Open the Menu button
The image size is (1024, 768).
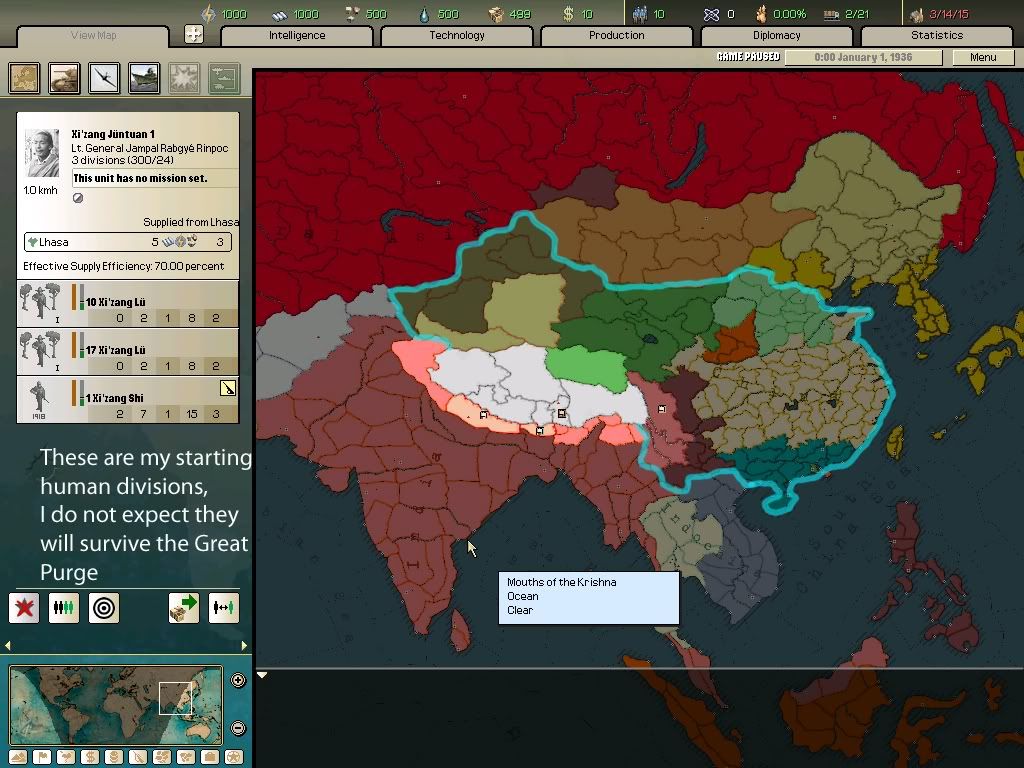[983, 57]
